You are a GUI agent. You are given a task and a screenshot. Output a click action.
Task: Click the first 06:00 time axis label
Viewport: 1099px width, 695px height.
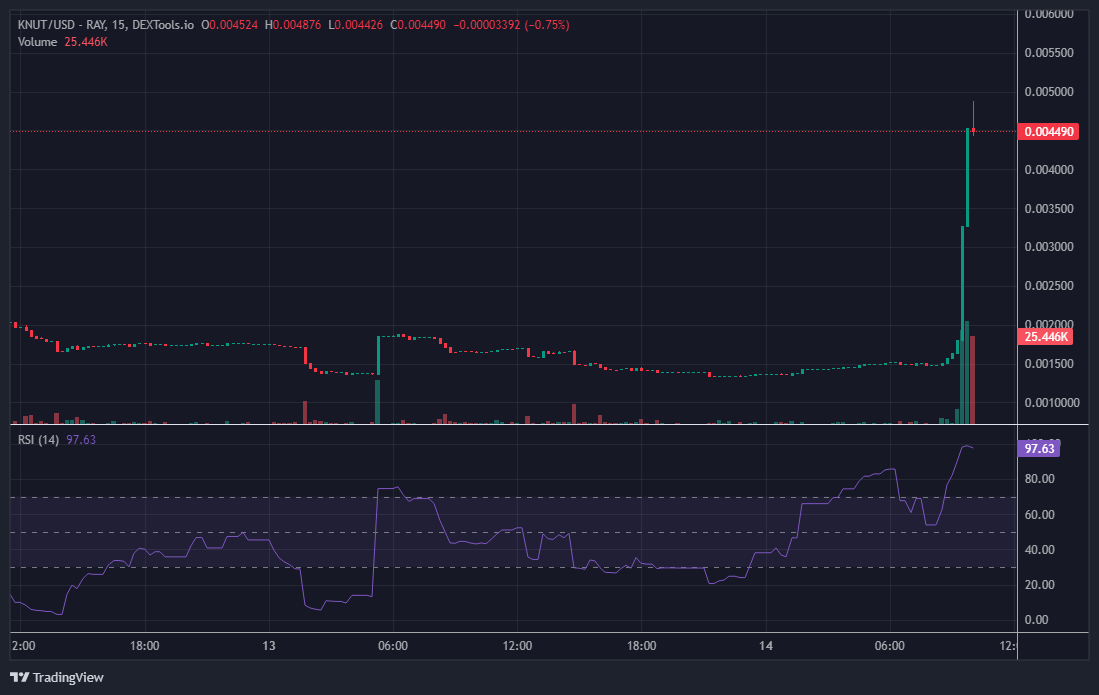[392, 646]
